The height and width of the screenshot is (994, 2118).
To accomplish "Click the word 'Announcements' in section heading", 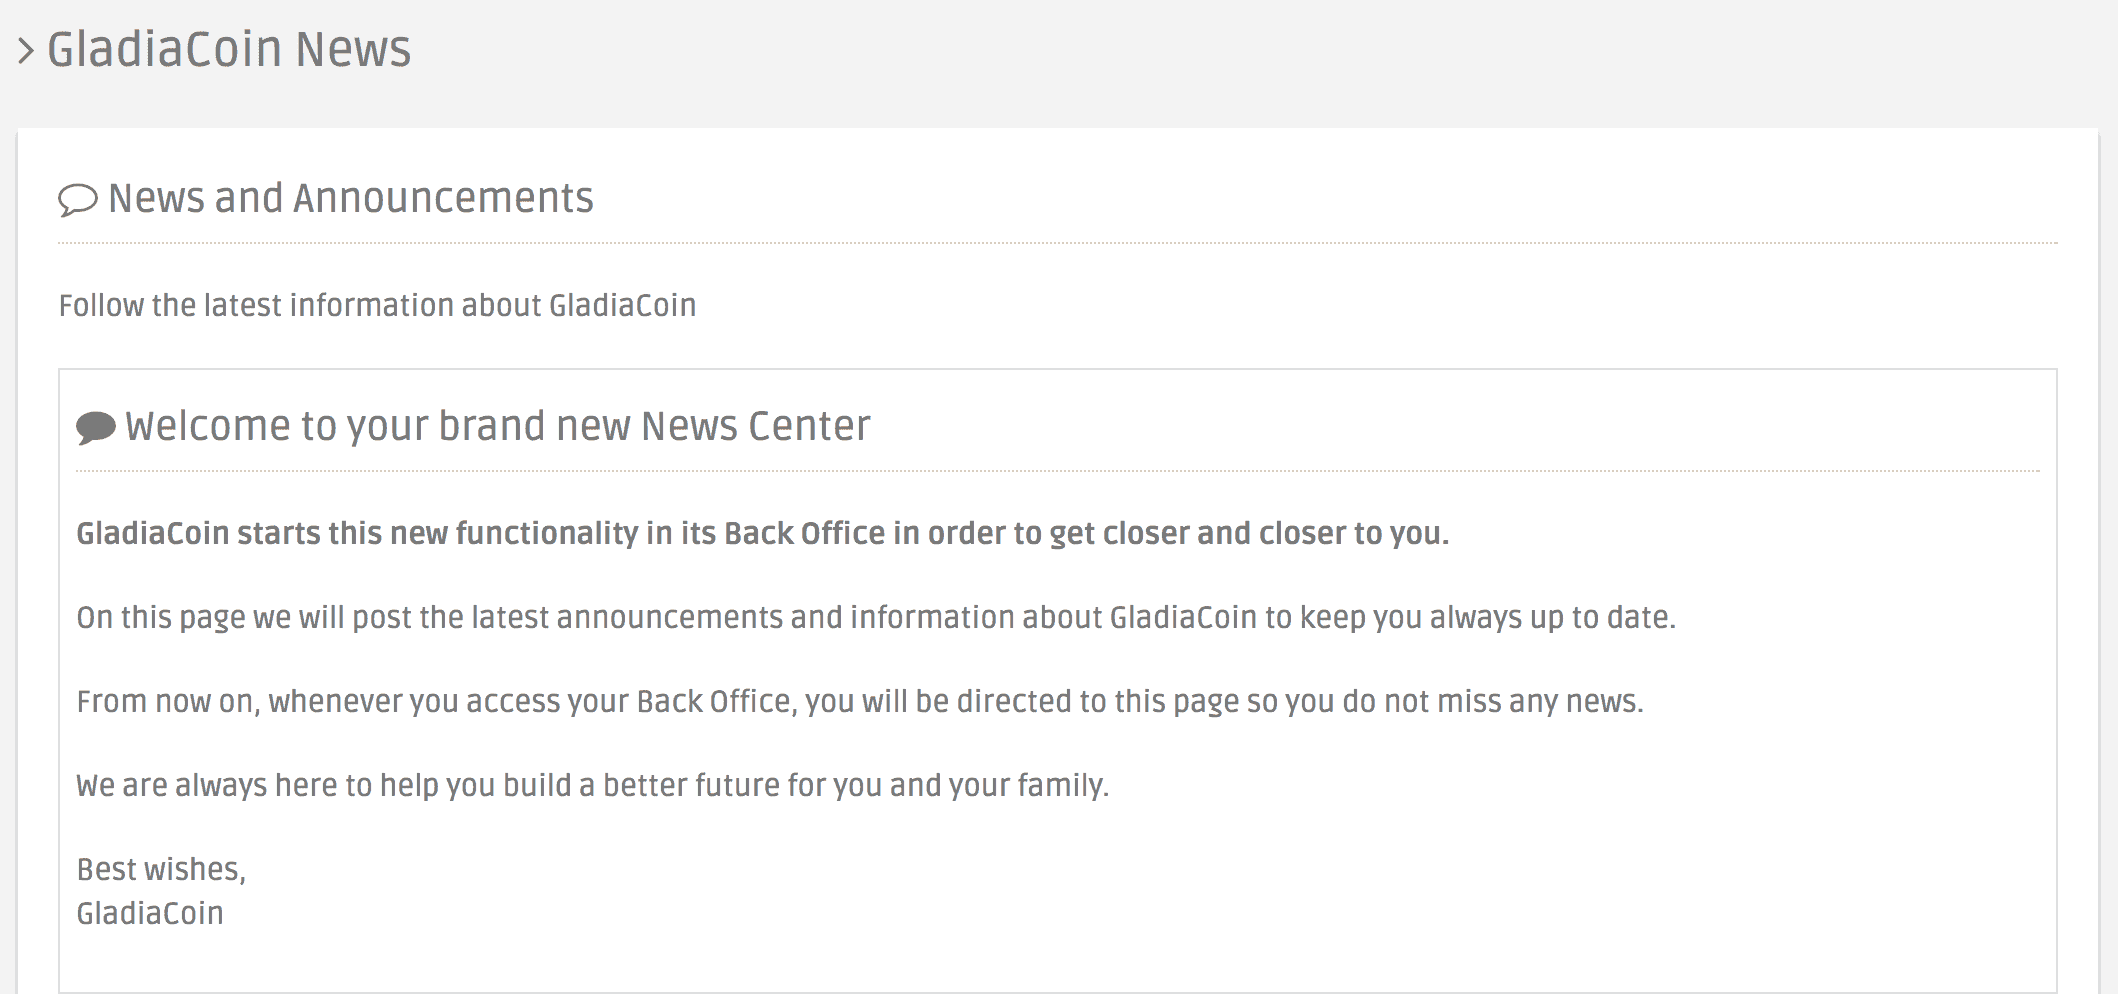I will point(443,198).
